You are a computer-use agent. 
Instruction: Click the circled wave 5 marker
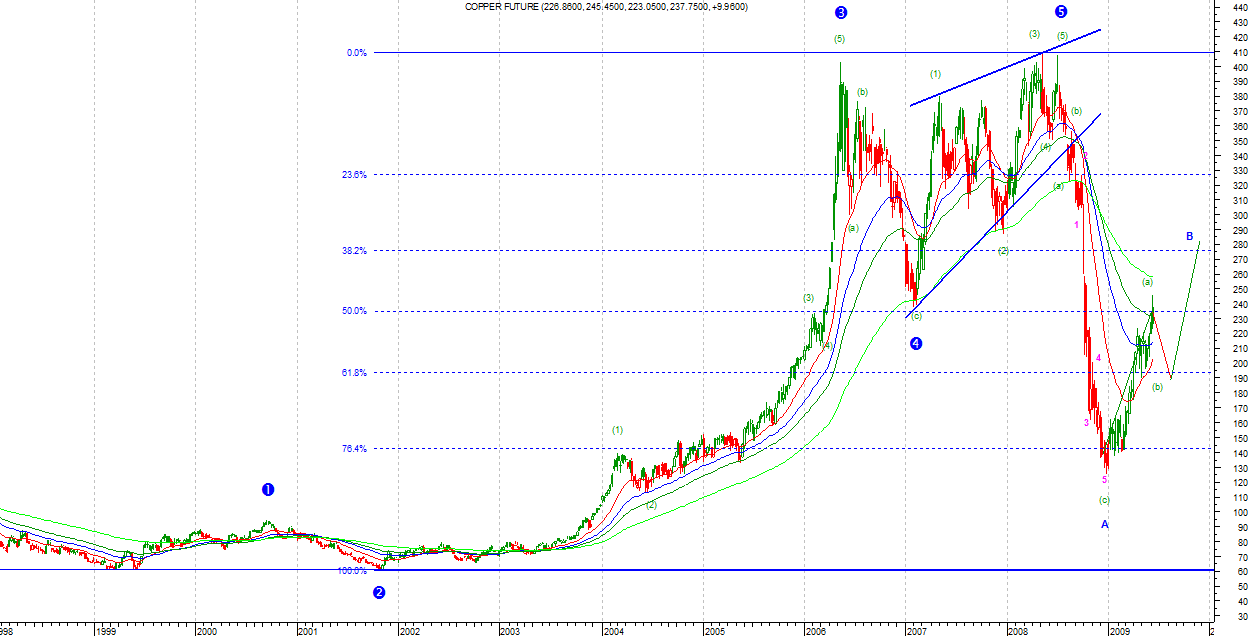[x=1061, y=12]
